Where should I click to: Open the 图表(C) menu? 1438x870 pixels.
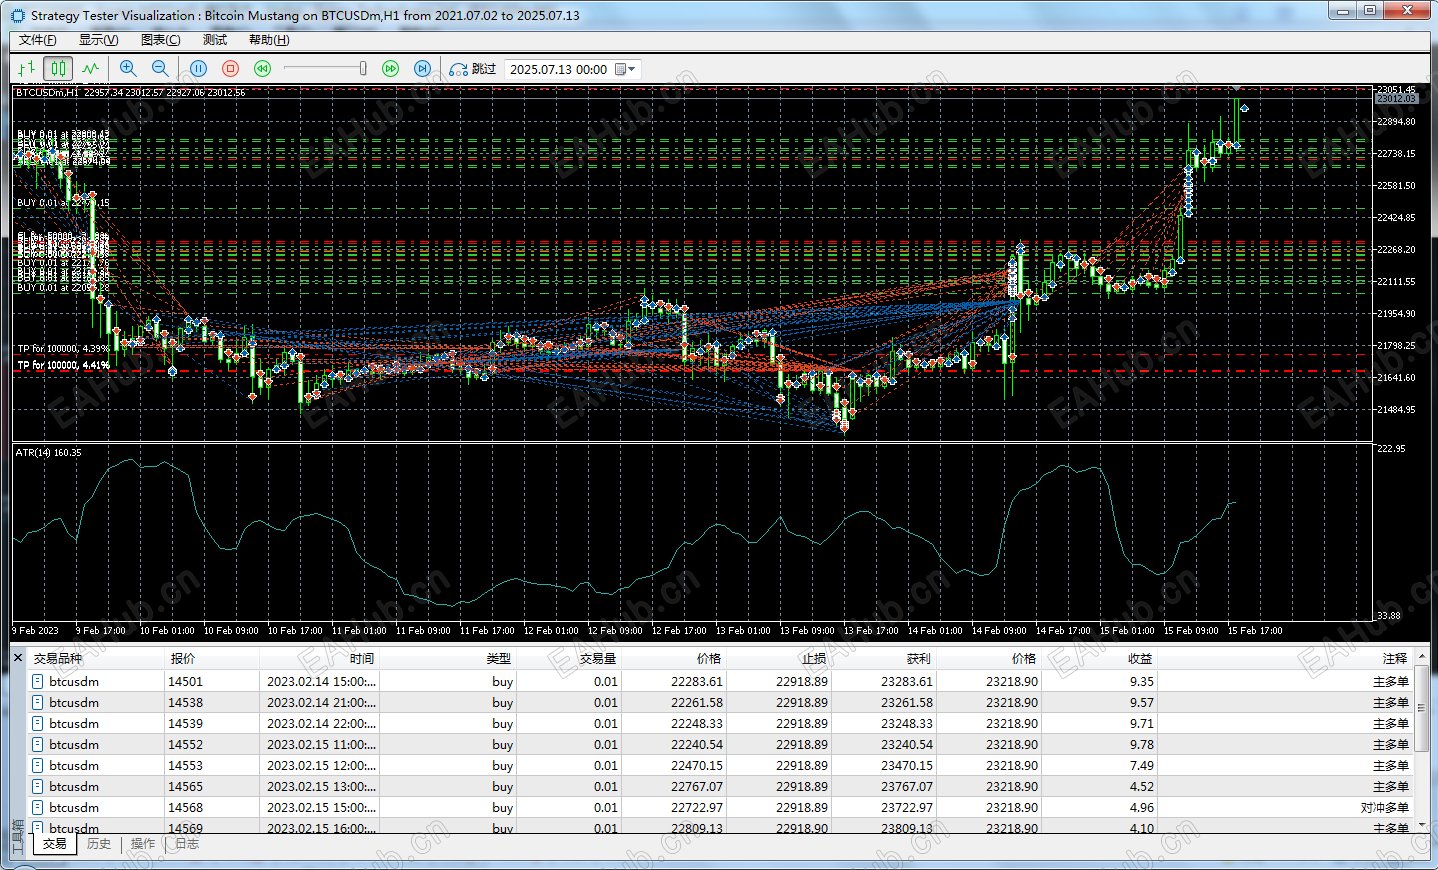click(160, 40)
